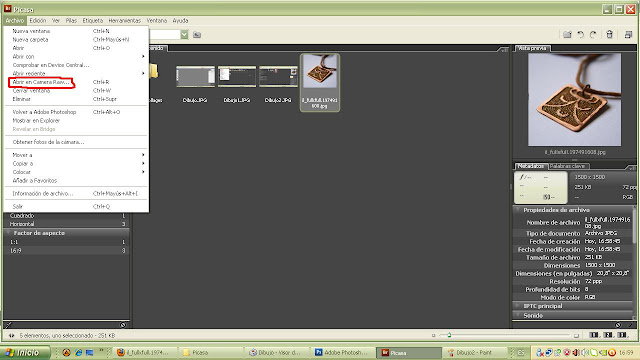The image size is (640, 360).
Task: Select workspace layout button 1
Action: click(x=594, y=335)
